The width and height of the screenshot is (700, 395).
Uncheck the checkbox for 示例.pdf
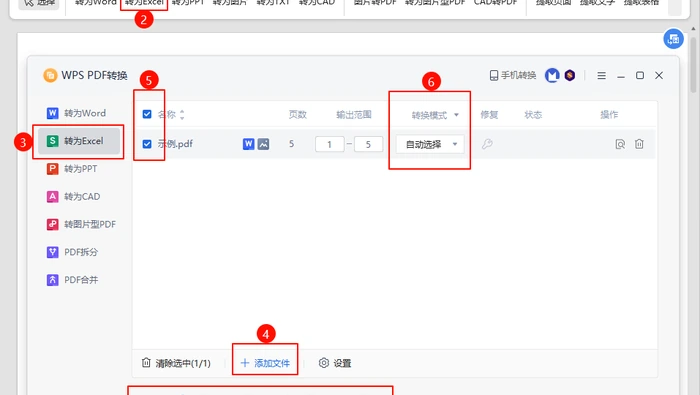(147, 144)
